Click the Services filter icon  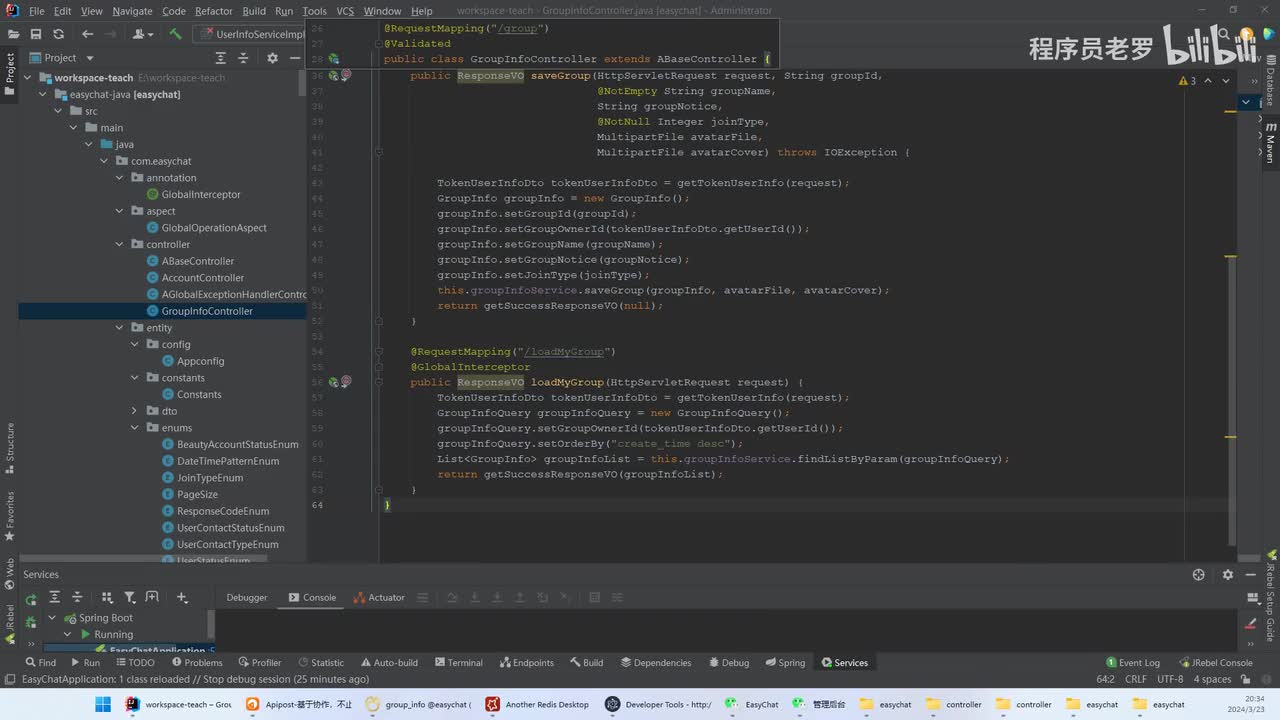coord(129,598)
